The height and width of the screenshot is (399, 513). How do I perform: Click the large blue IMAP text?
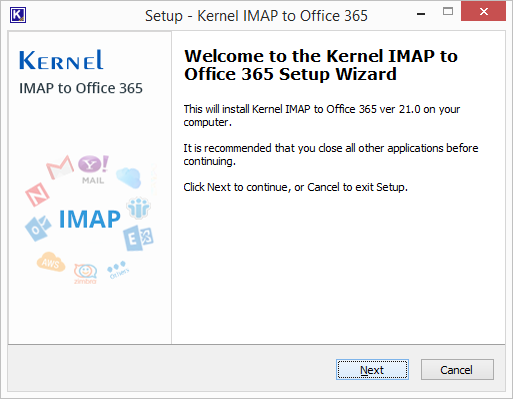pyautogui.click(x=90, y=219)
